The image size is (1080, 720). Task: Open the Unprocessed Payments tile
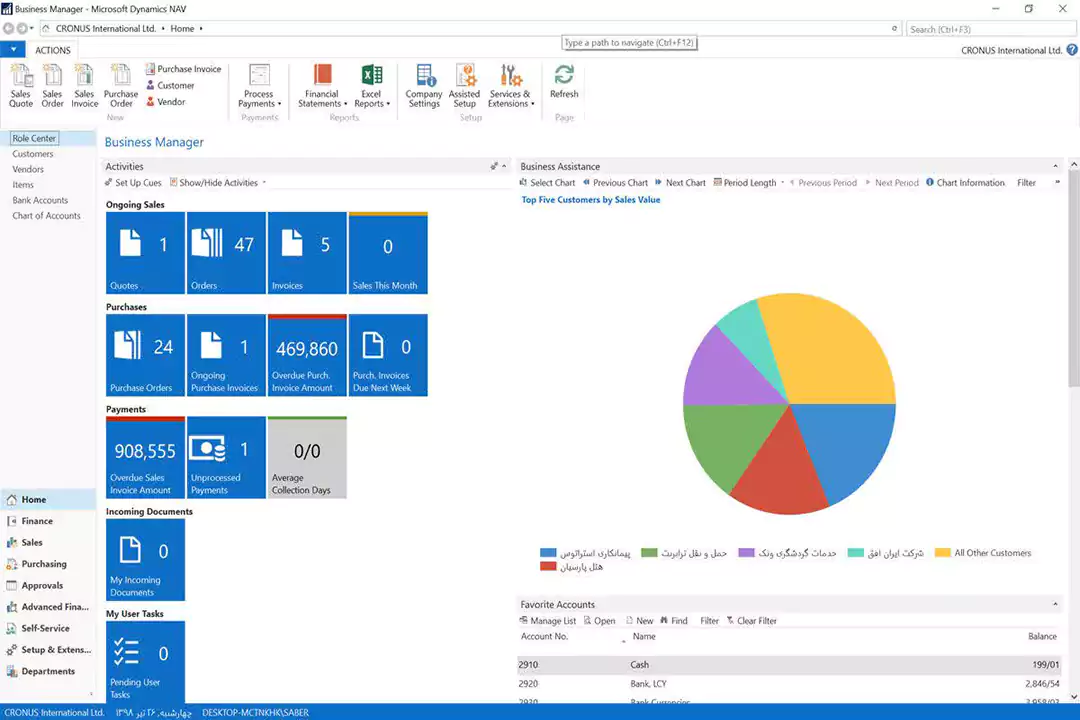pos(226,457)
